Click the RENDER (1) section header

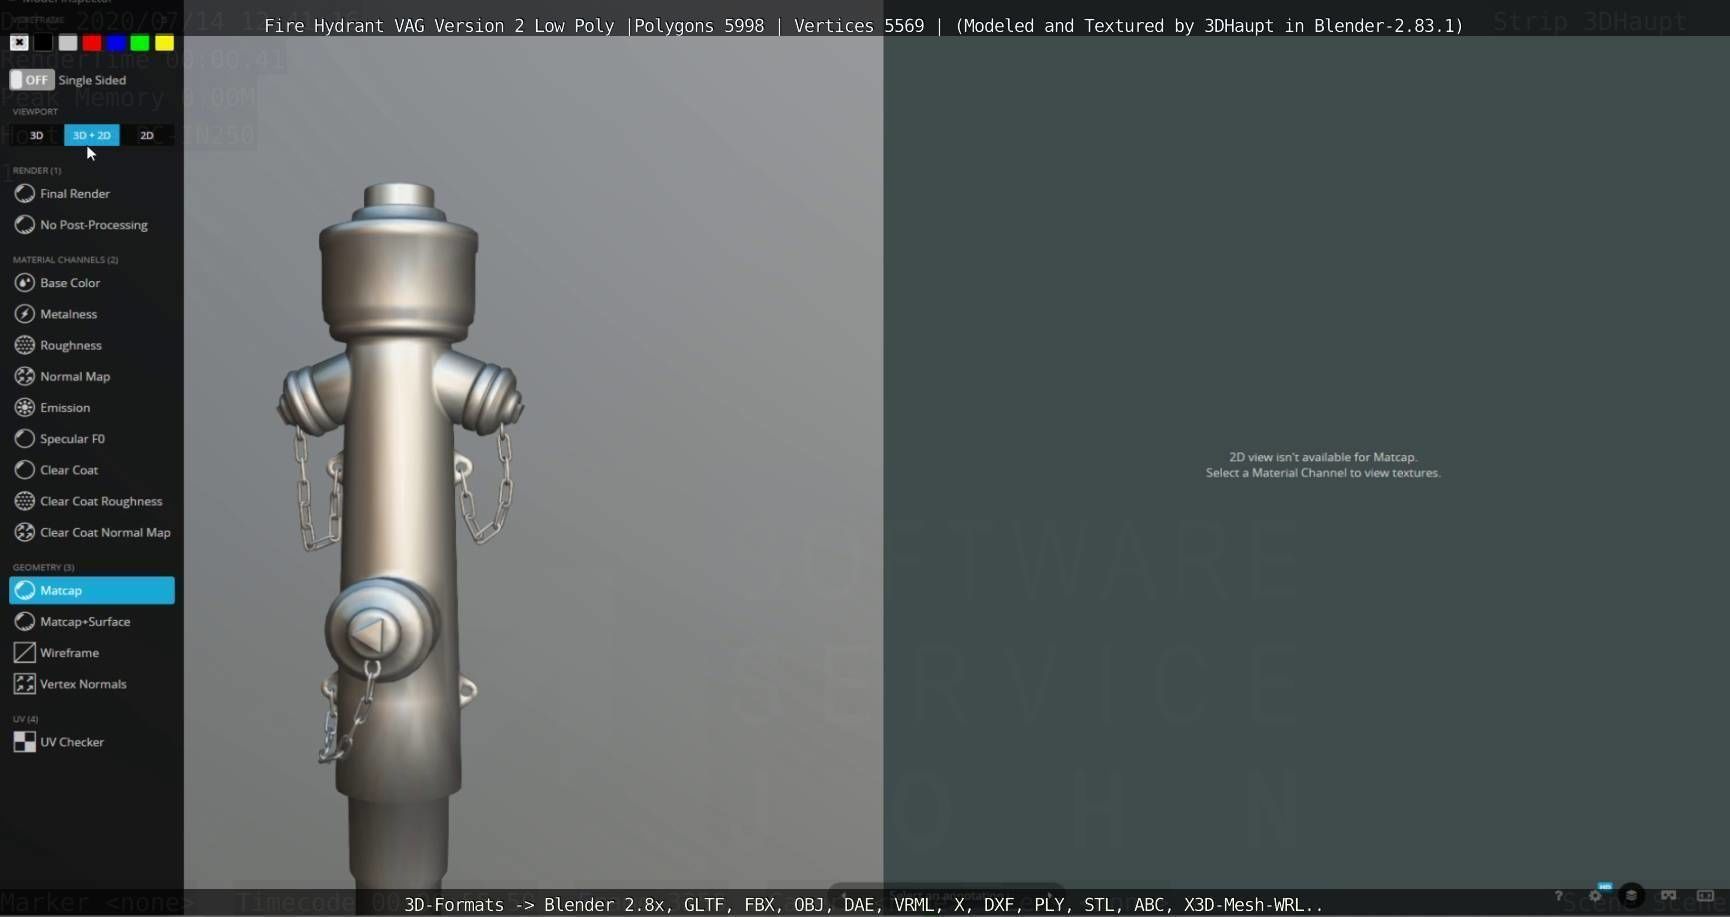[x=37, y=171]
